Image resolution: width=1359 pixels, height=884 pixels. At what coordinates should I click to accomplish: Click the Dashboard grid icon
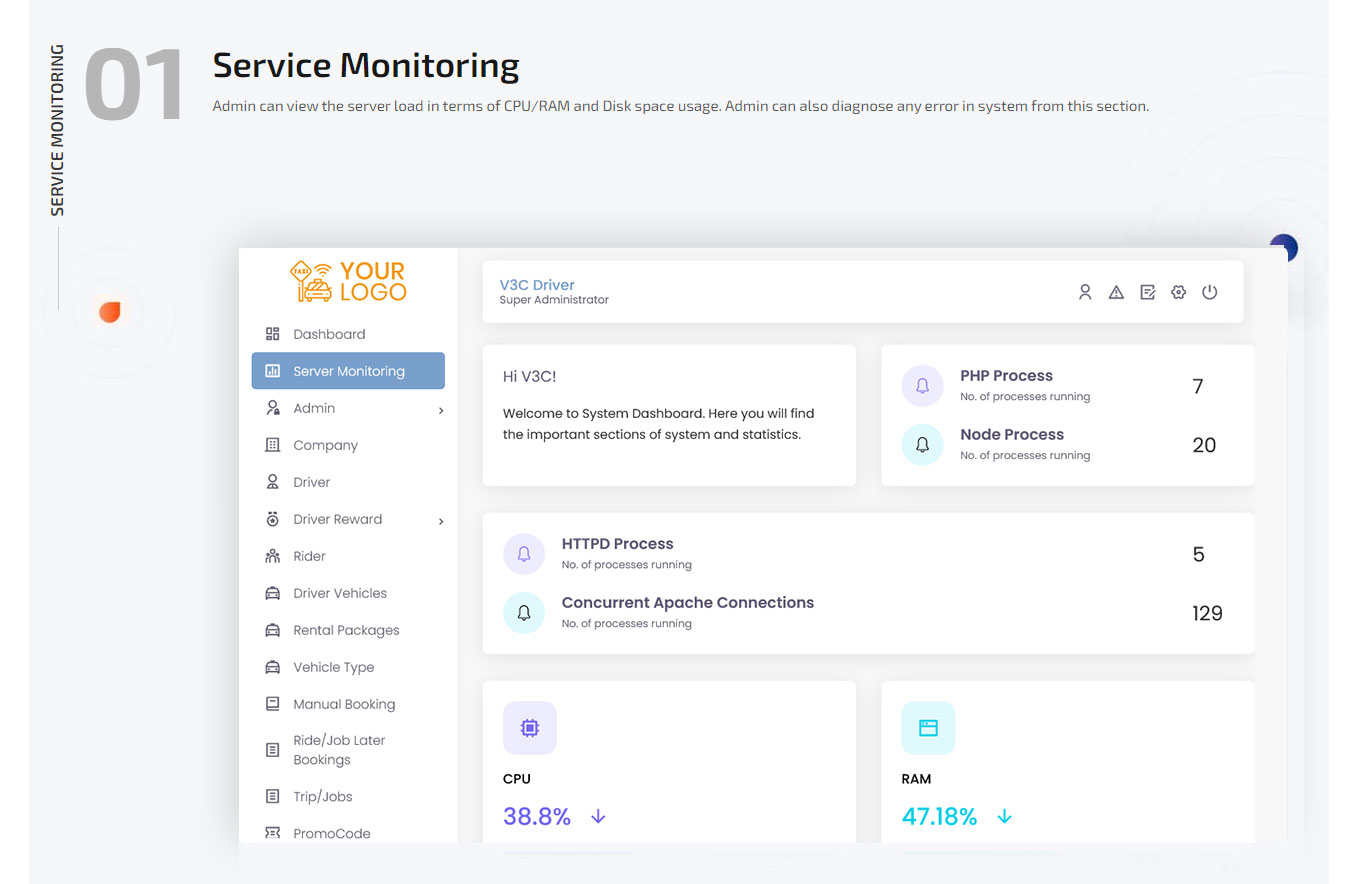pyautogui.click(x=272, y=334)
